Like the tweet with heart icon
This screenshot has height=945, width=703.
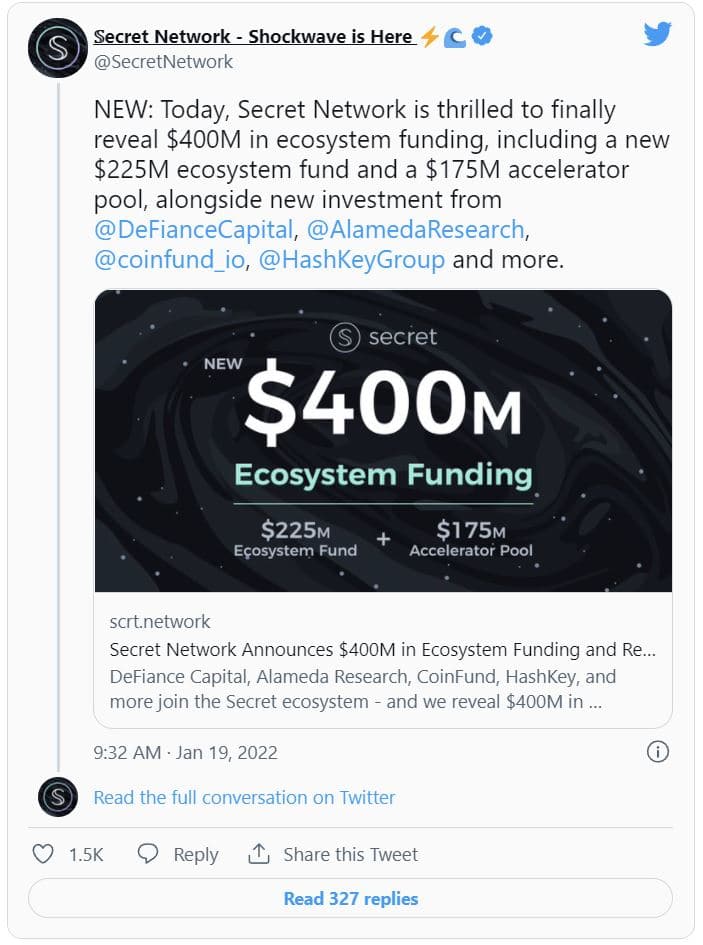click(43, 854)
